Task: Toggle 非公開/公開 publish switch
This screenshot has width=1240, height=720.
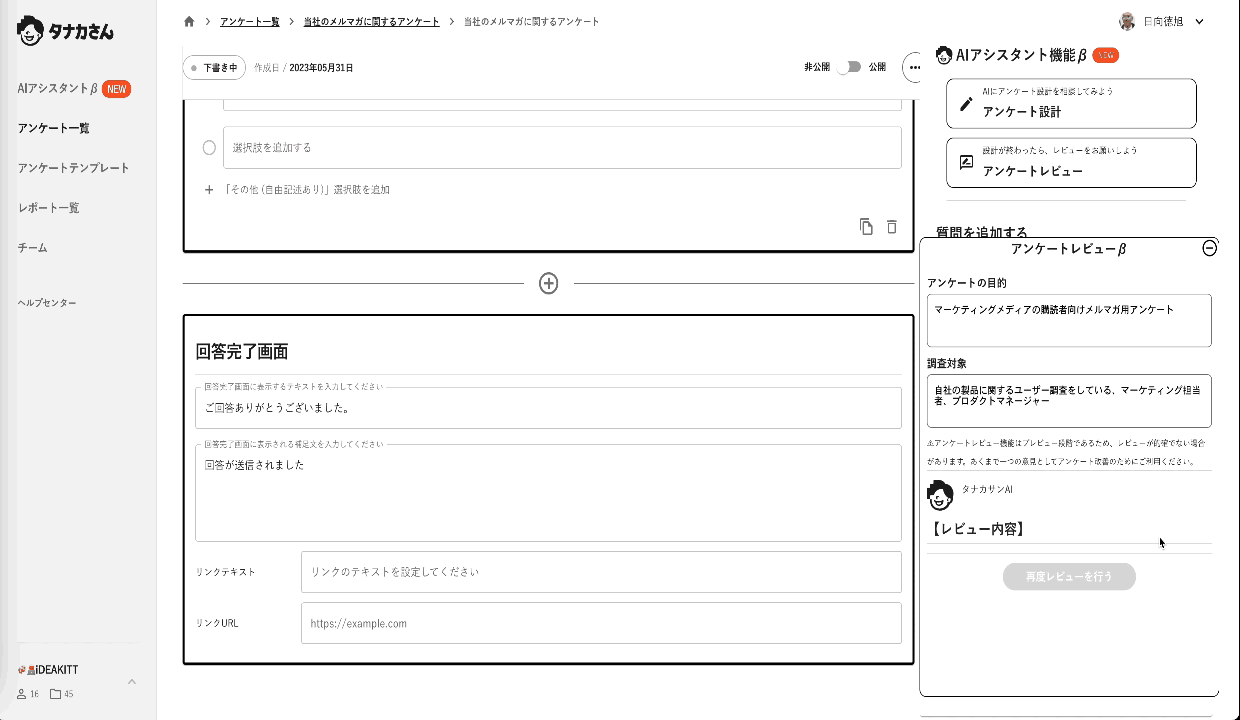Action: (848, 67)
